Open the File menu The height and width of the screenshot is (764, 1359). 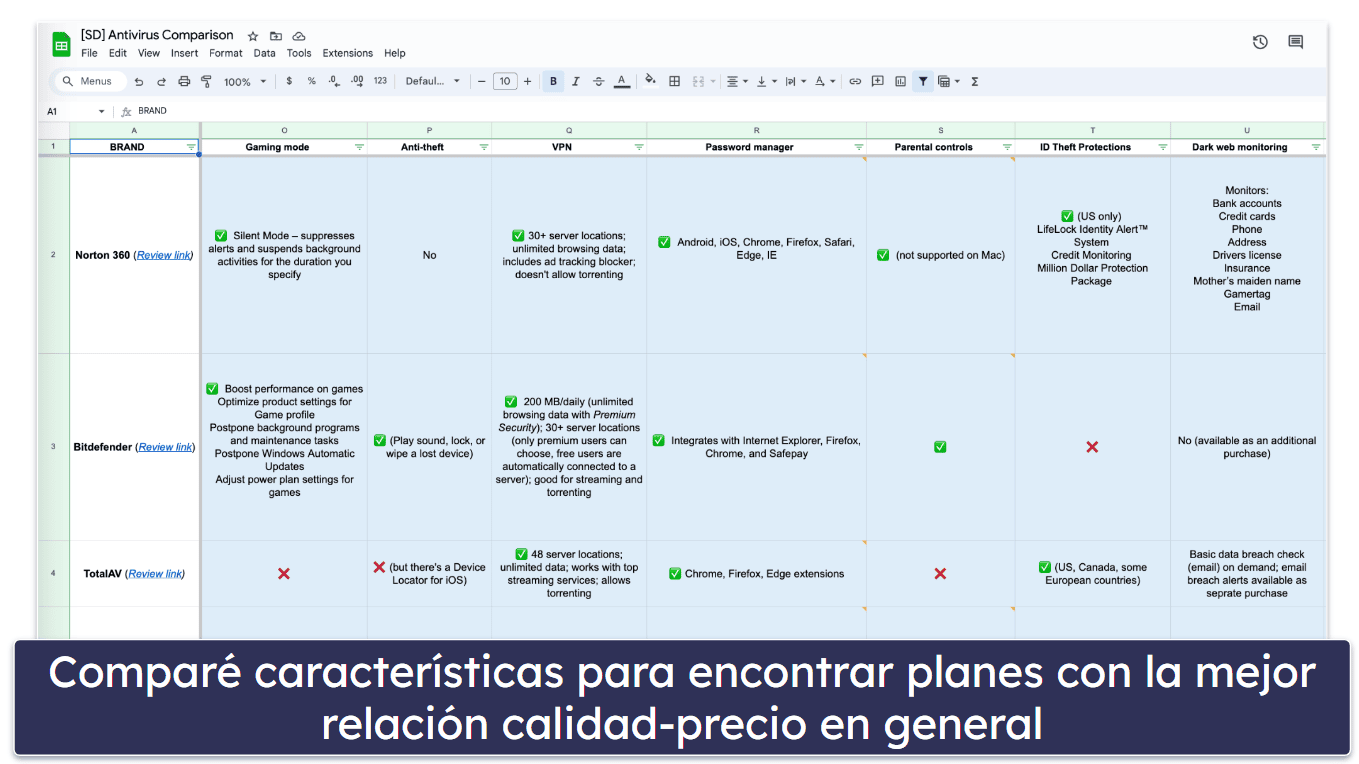[89, 53]
